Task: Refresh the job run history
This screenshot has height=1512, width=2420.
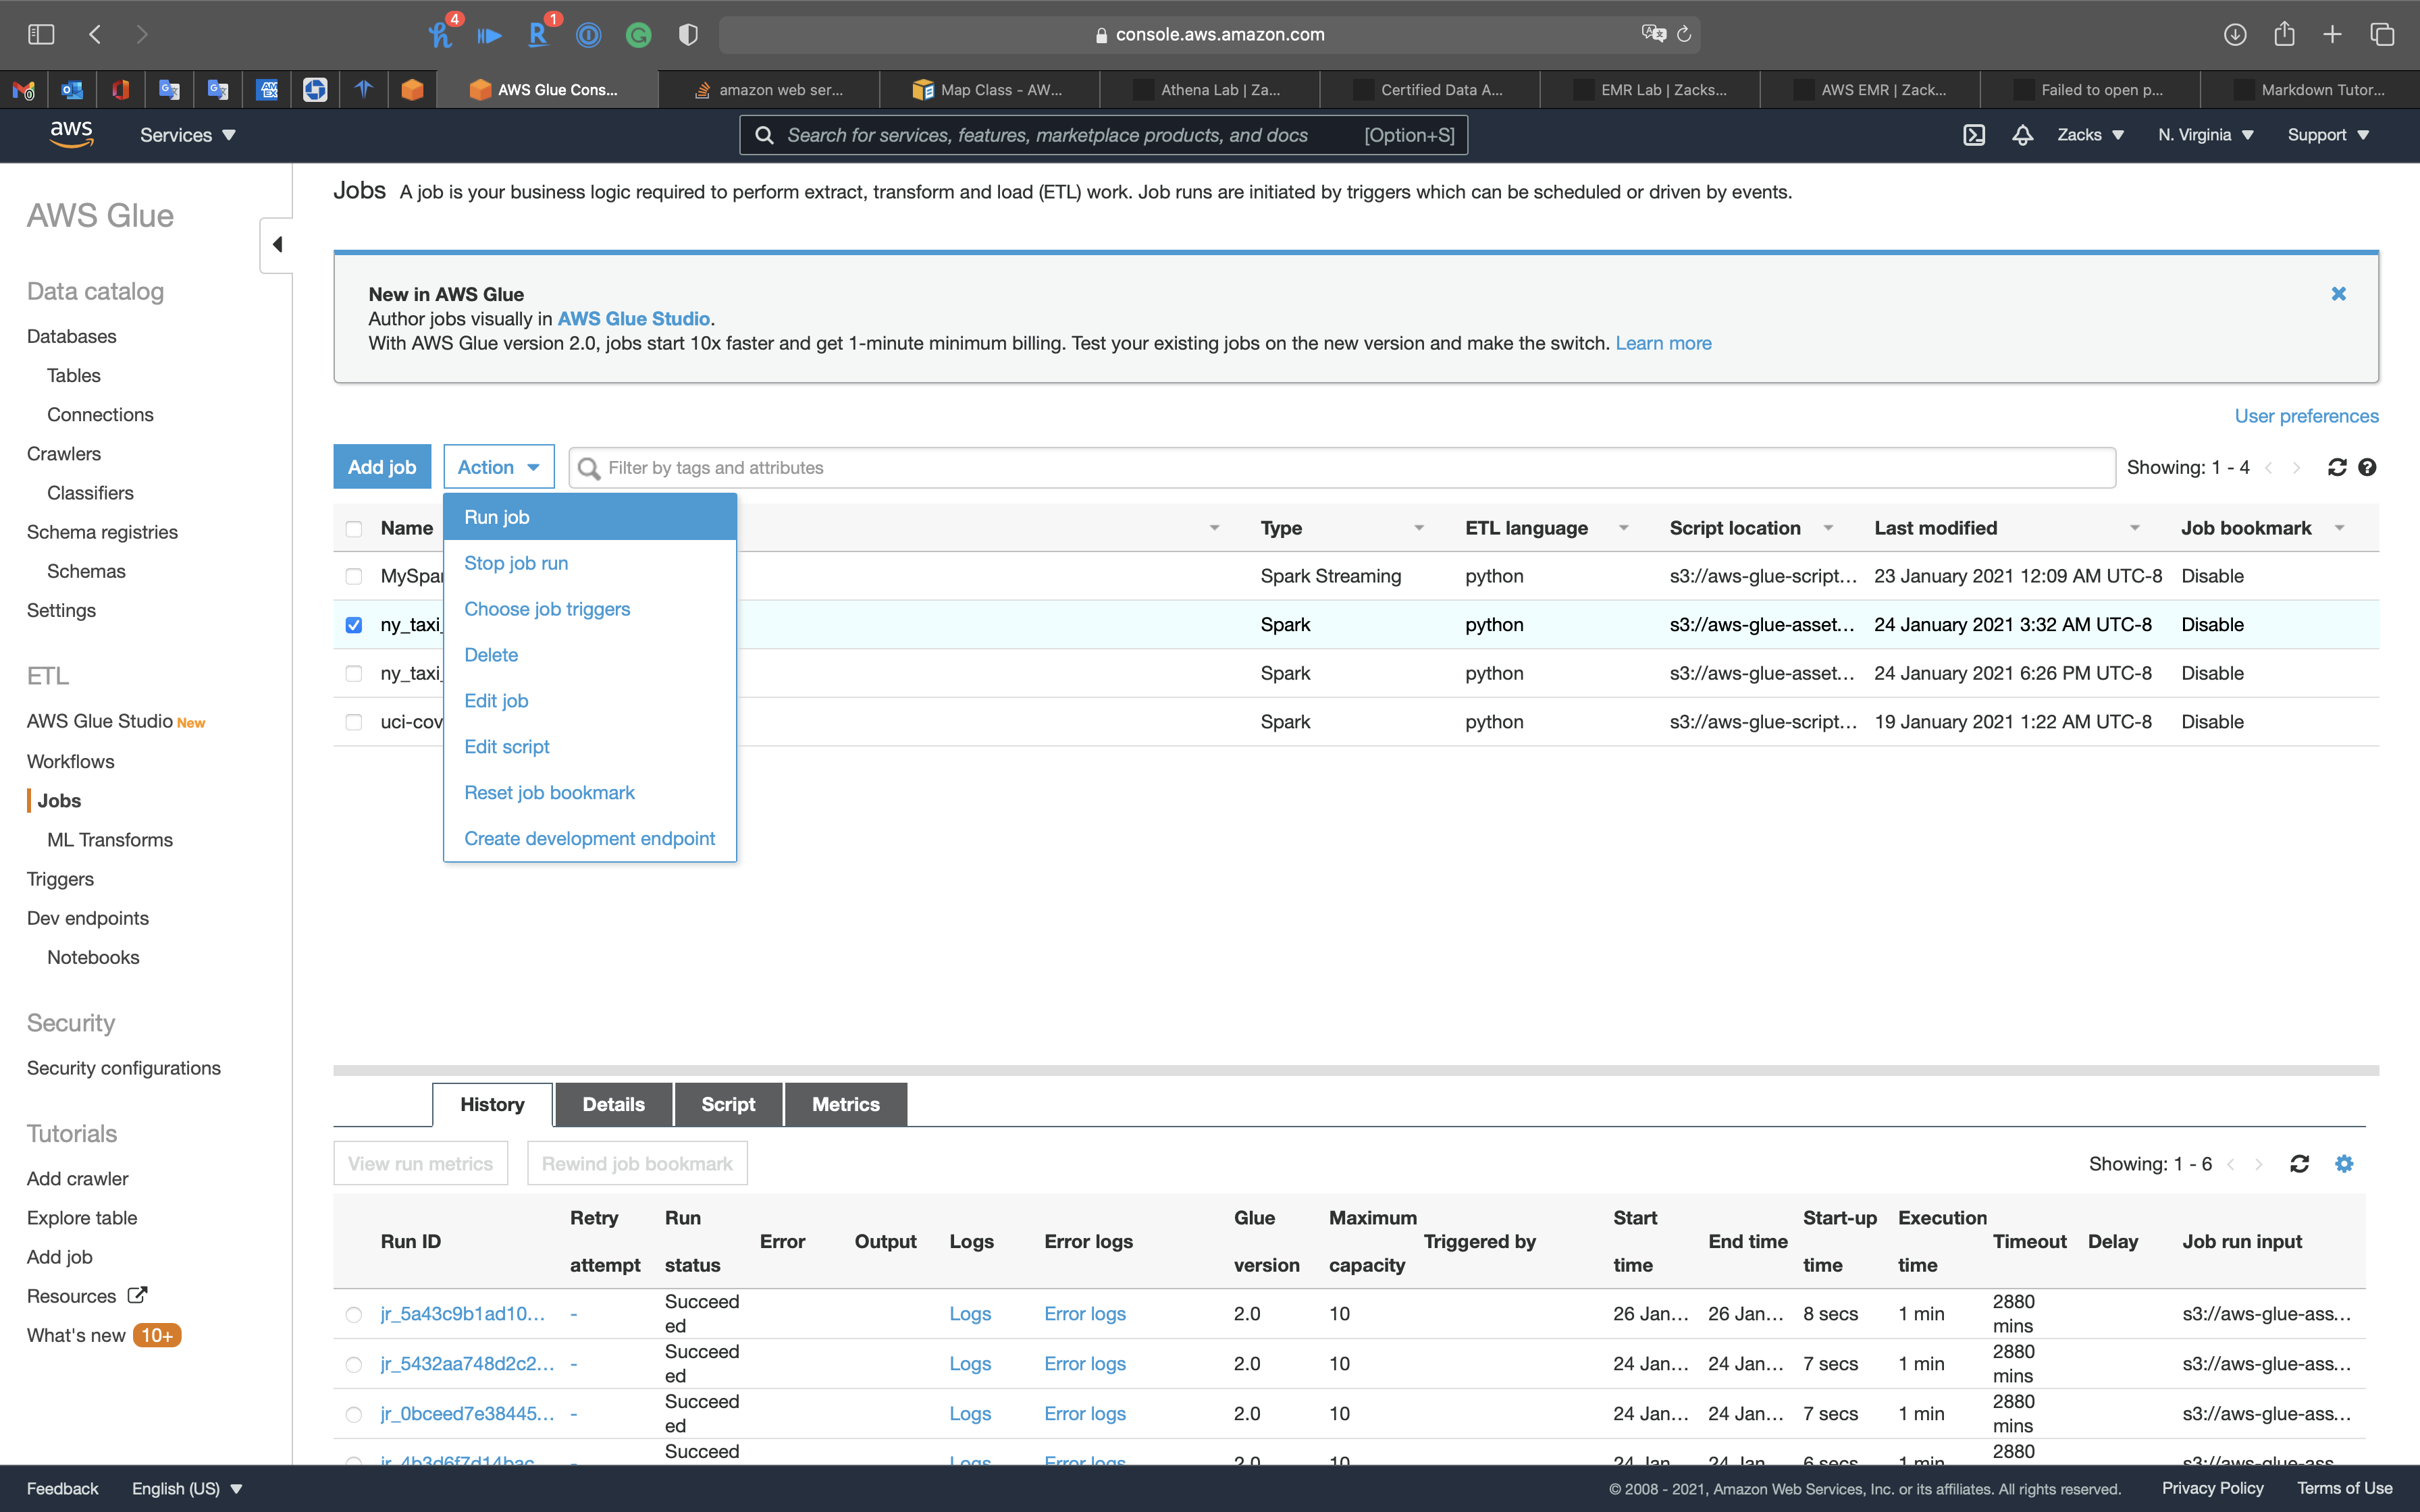Action: (2299, 1164)
